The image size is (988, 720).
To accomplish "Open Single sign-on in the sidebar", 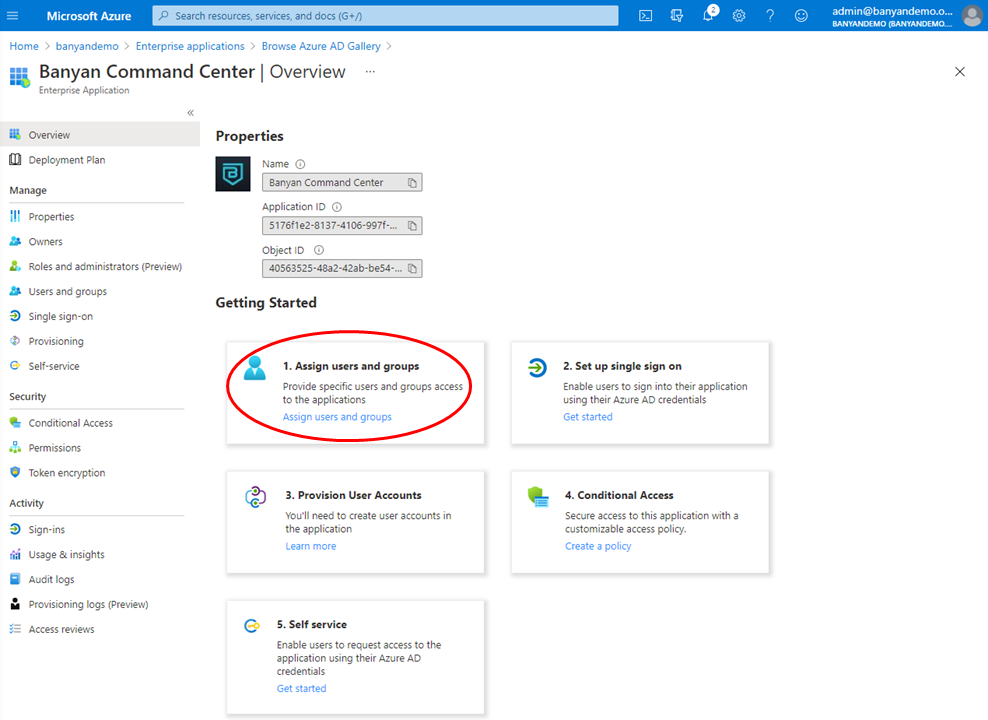I will 60,316.
